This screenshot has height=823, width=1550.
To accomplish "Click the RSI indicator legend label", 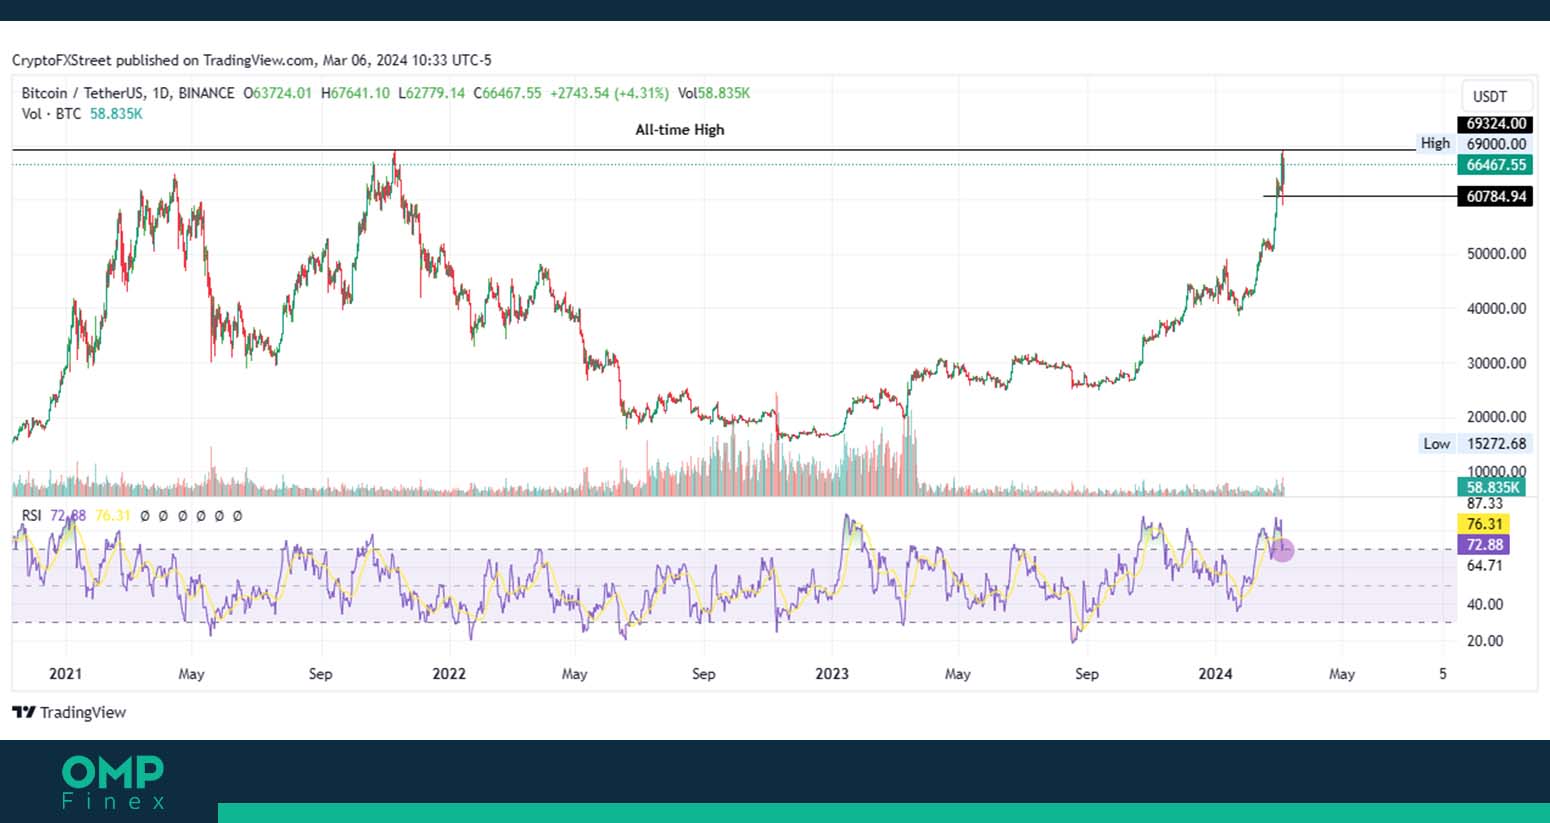I will pyautogui.click(x=32, y=516).
